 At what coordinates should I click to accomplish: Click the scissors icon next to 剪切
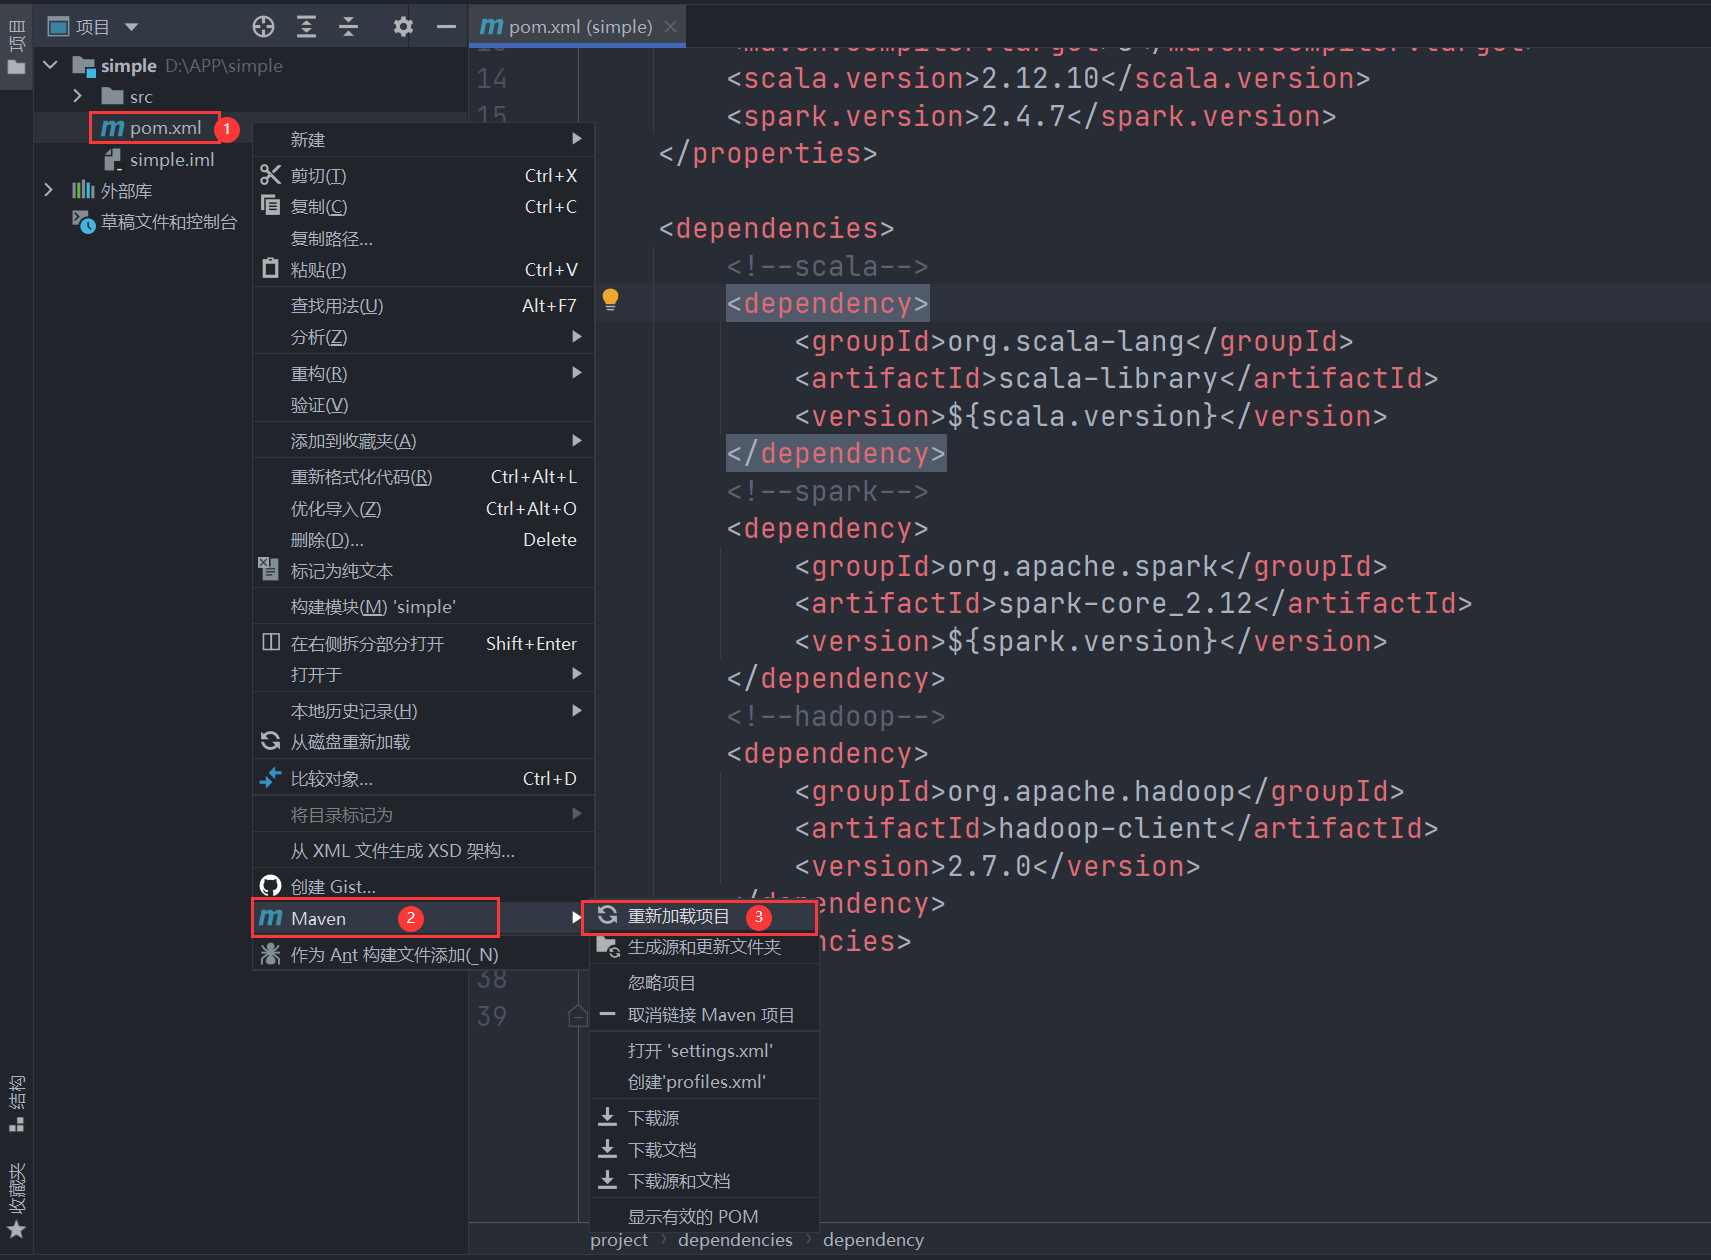[270, 175]
